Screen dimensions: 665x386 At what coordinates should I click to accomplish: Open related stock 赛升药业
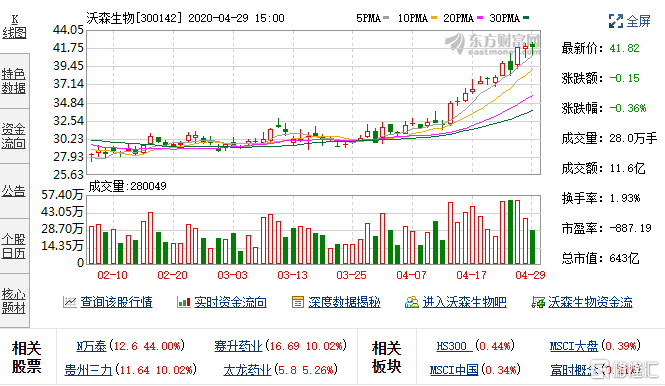click(x=238, y=346)
